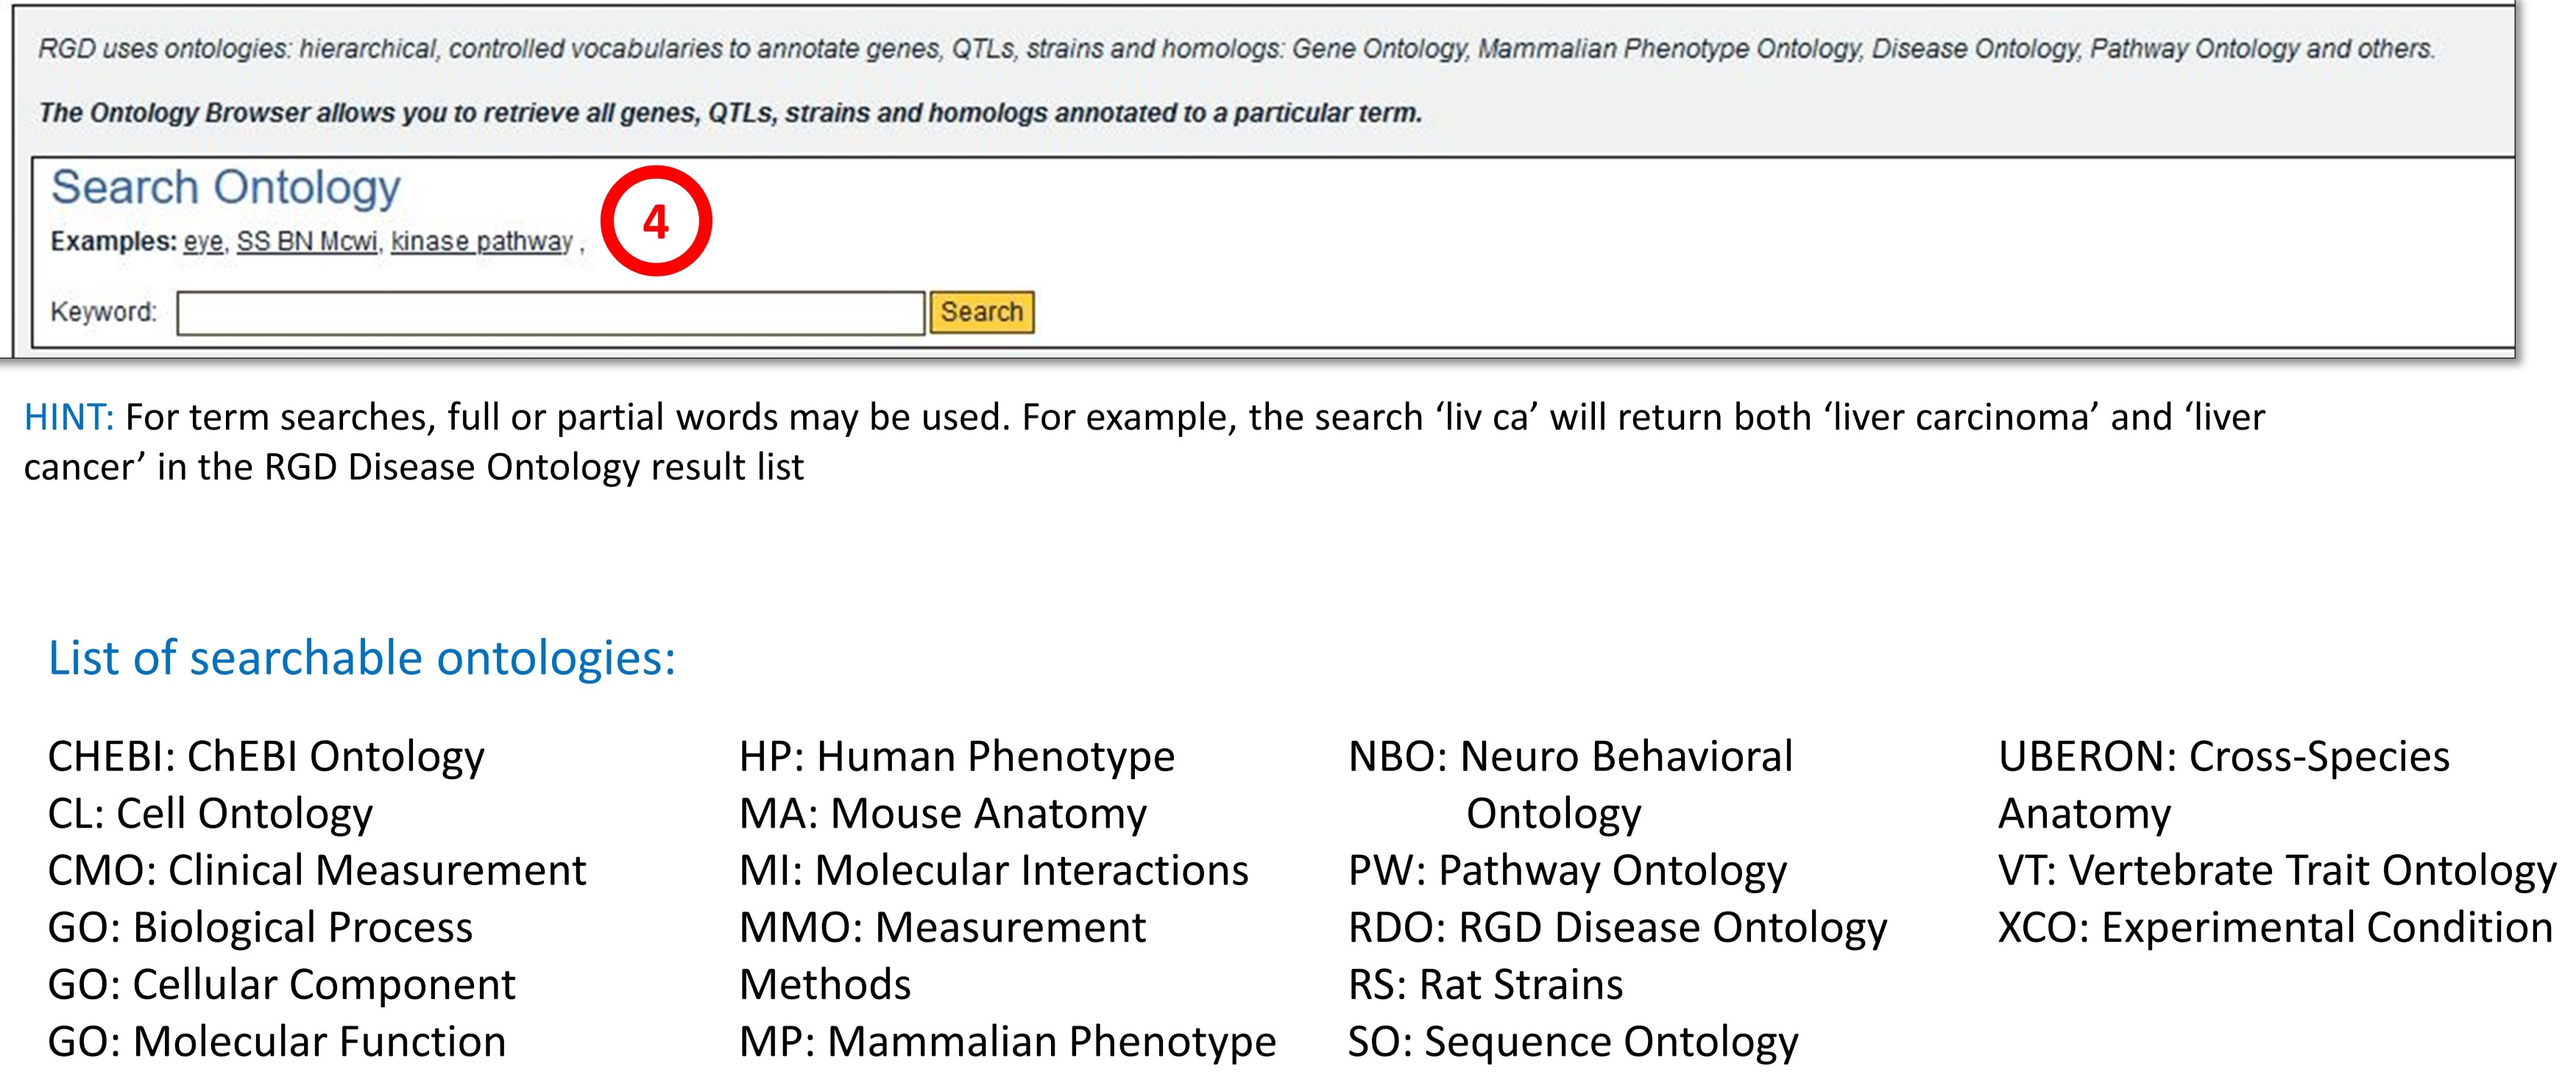Select the GO: Biological Process entry

[260, 928]
